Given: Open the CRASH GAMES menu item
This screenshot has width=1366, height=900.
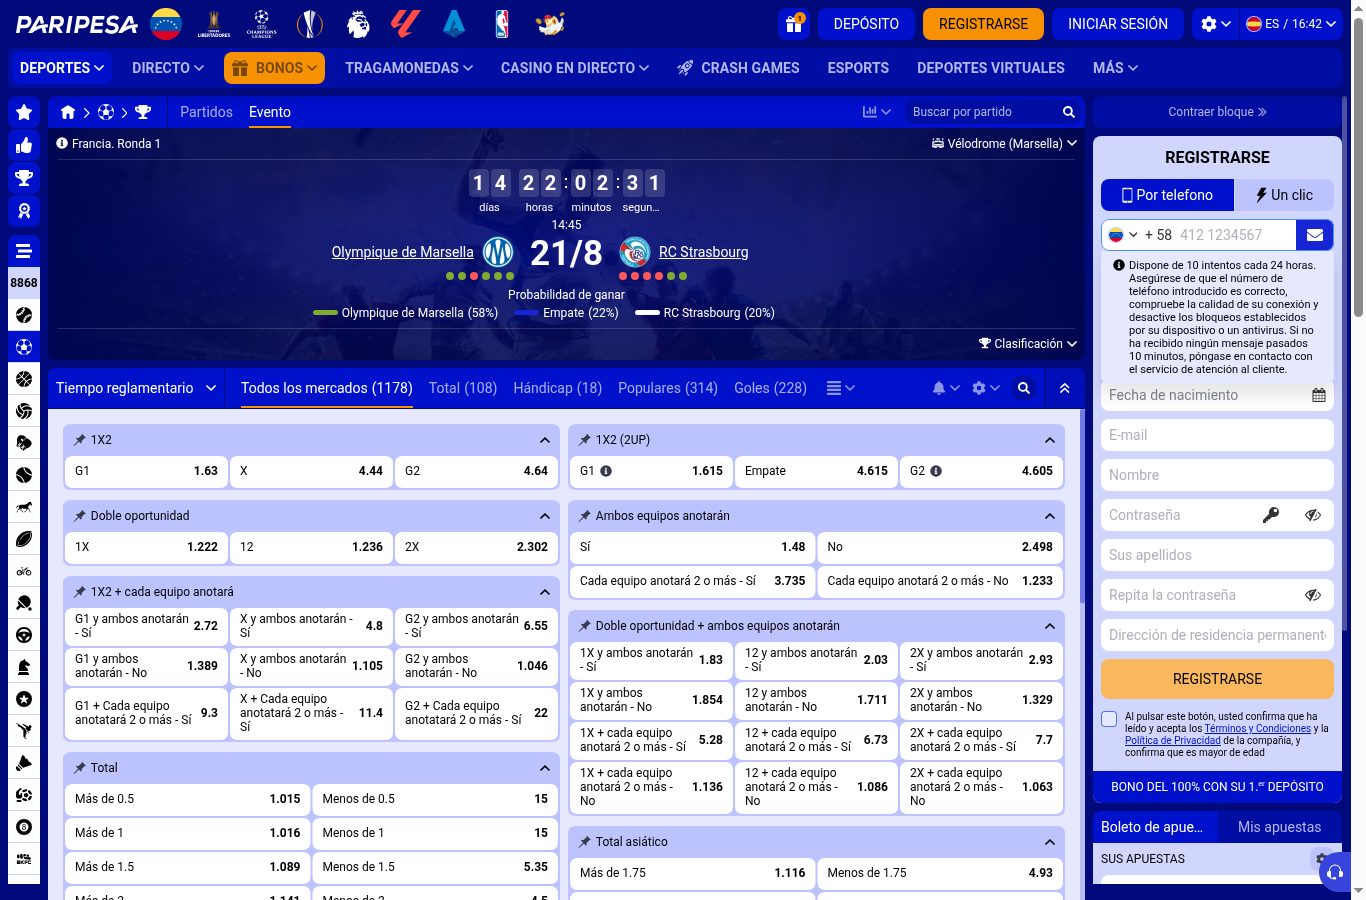Looking at the screenshot, I should pos(738,68).
